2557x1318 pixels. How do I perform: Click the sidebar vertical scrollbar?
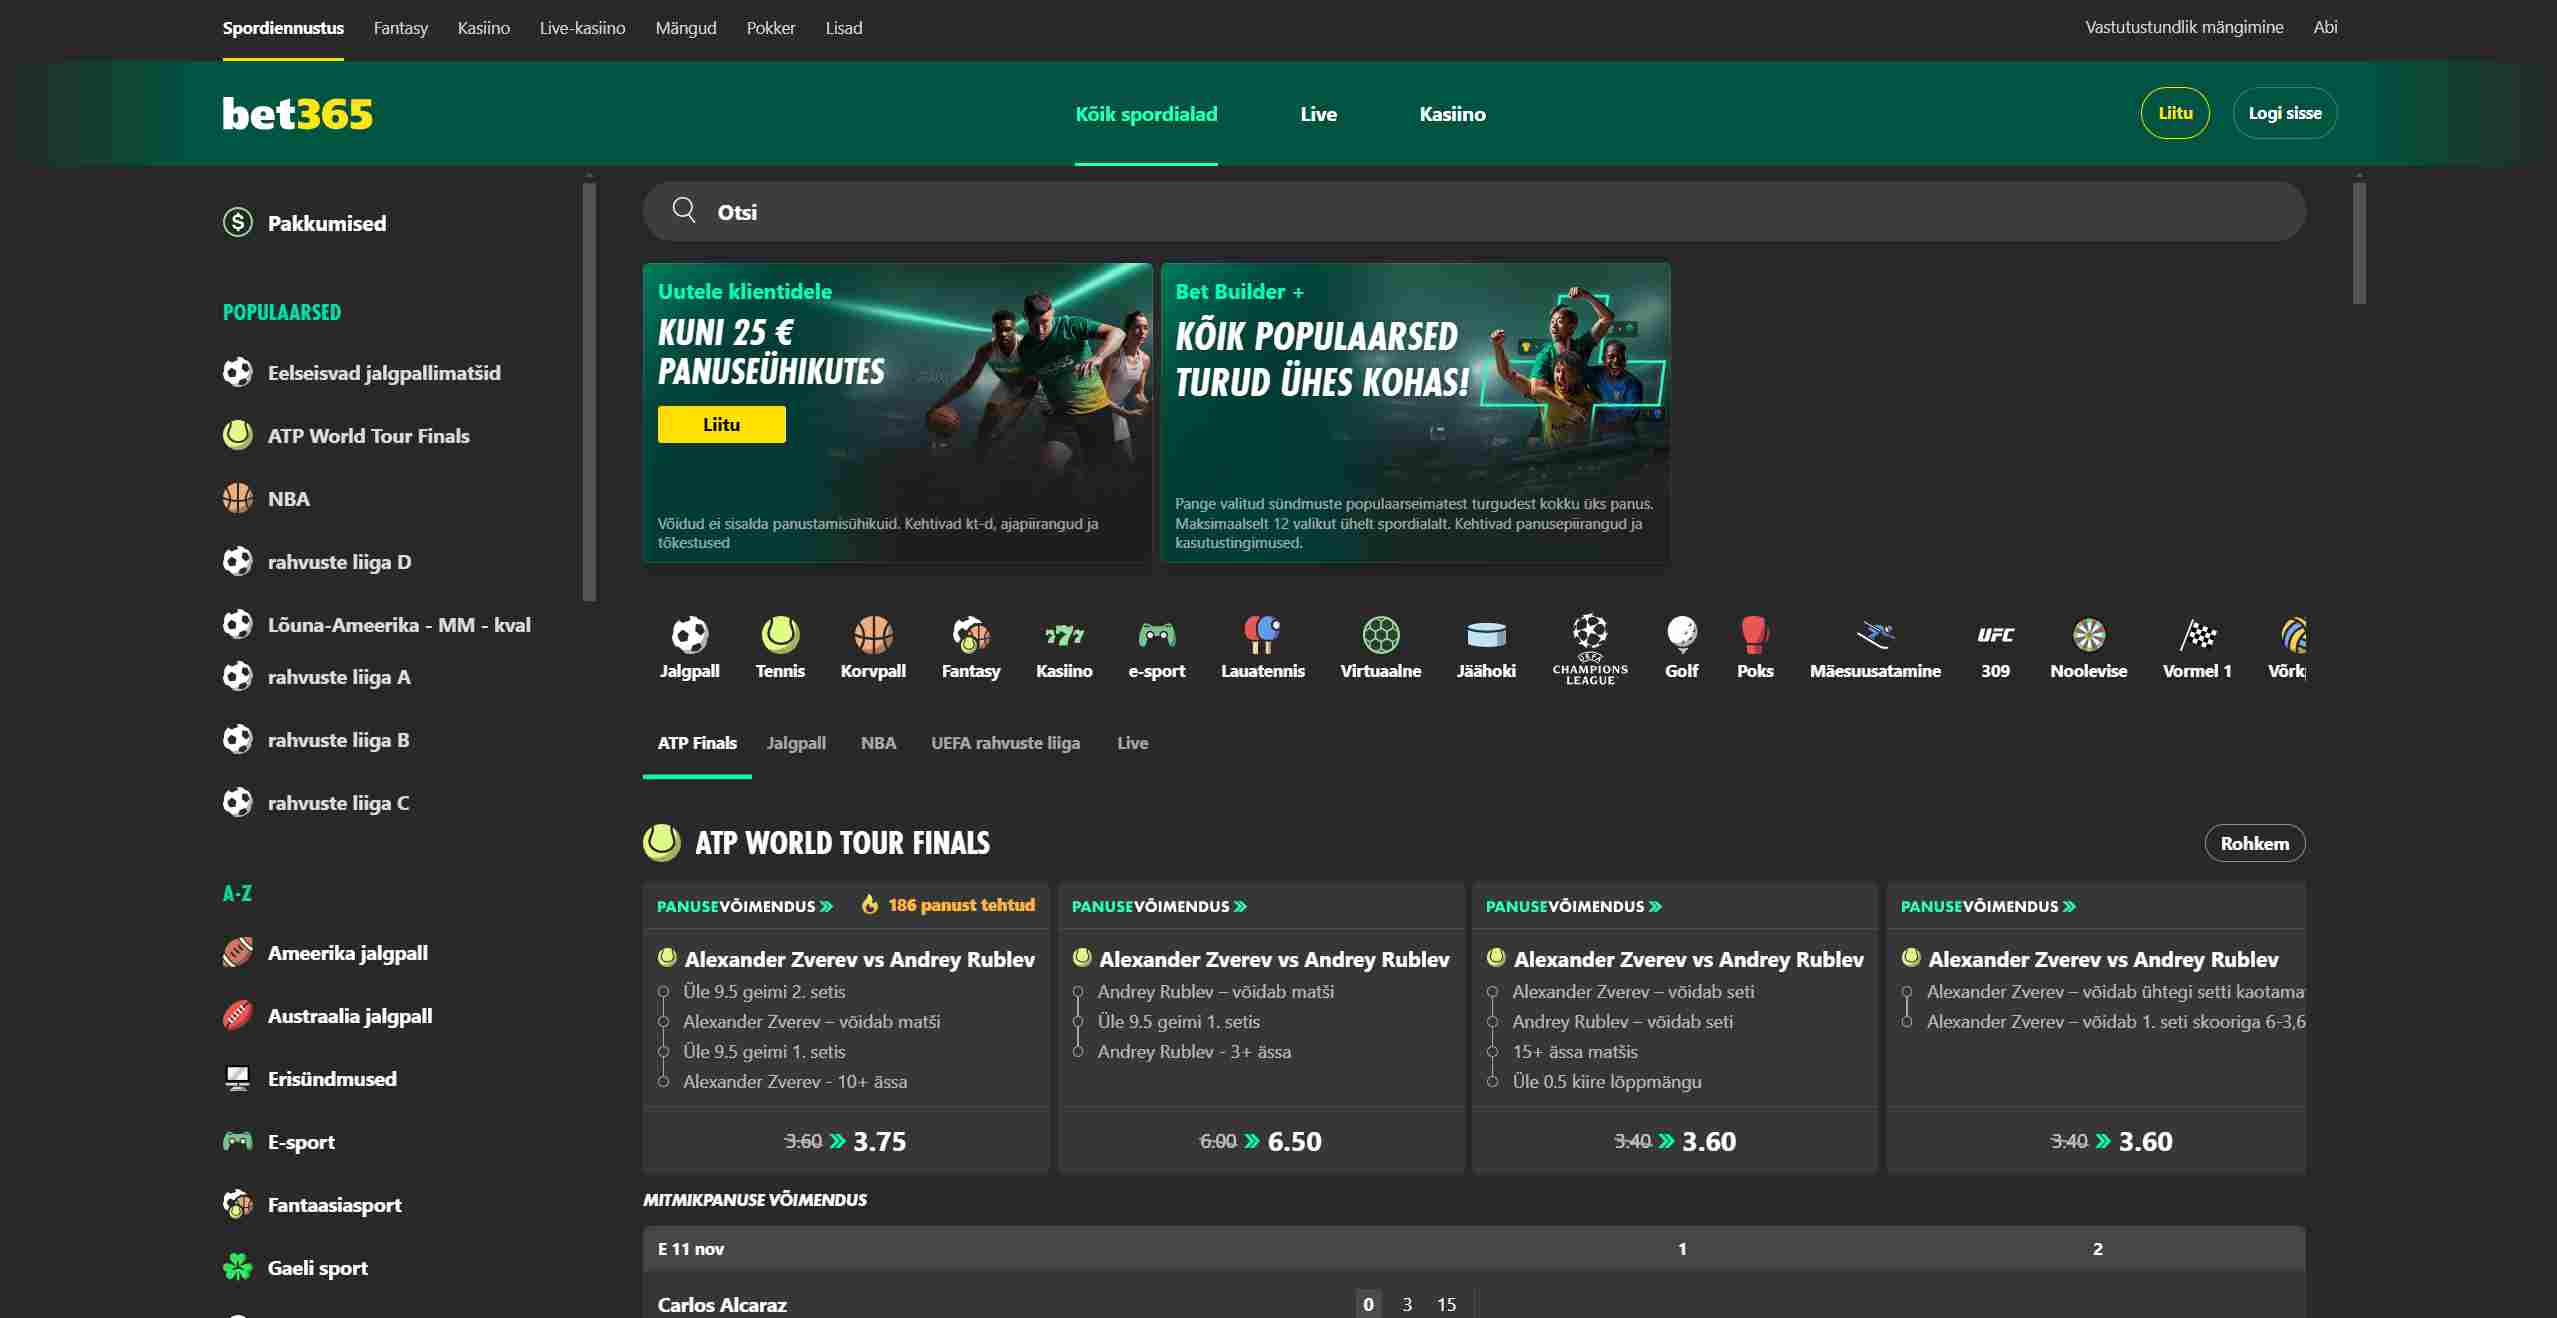click(589, 390)
